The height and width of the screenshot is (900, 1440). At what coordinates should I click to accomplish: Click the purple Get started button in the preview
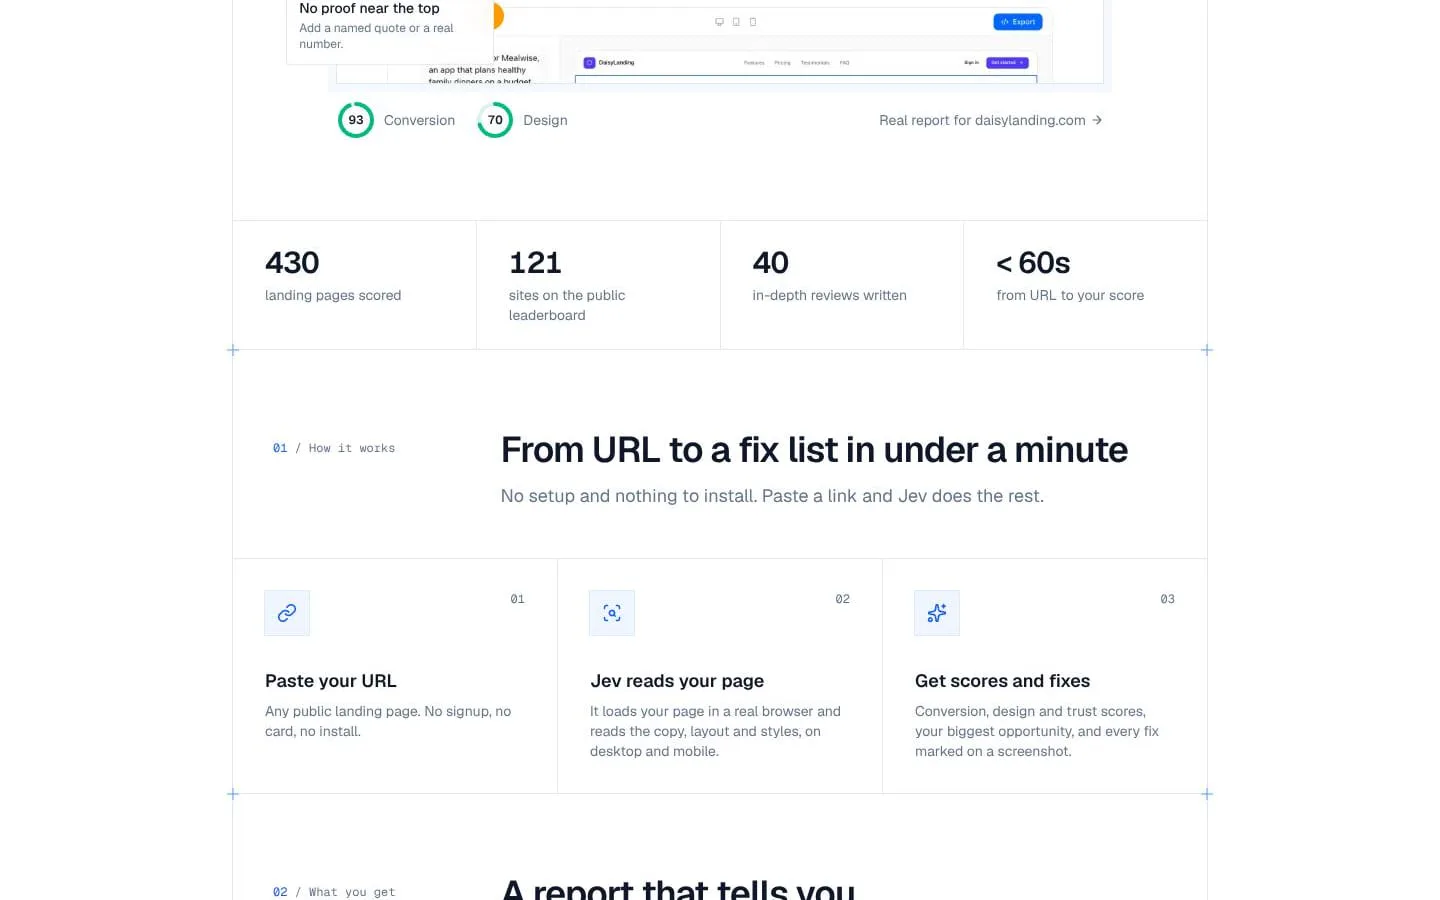point(1007,62)
